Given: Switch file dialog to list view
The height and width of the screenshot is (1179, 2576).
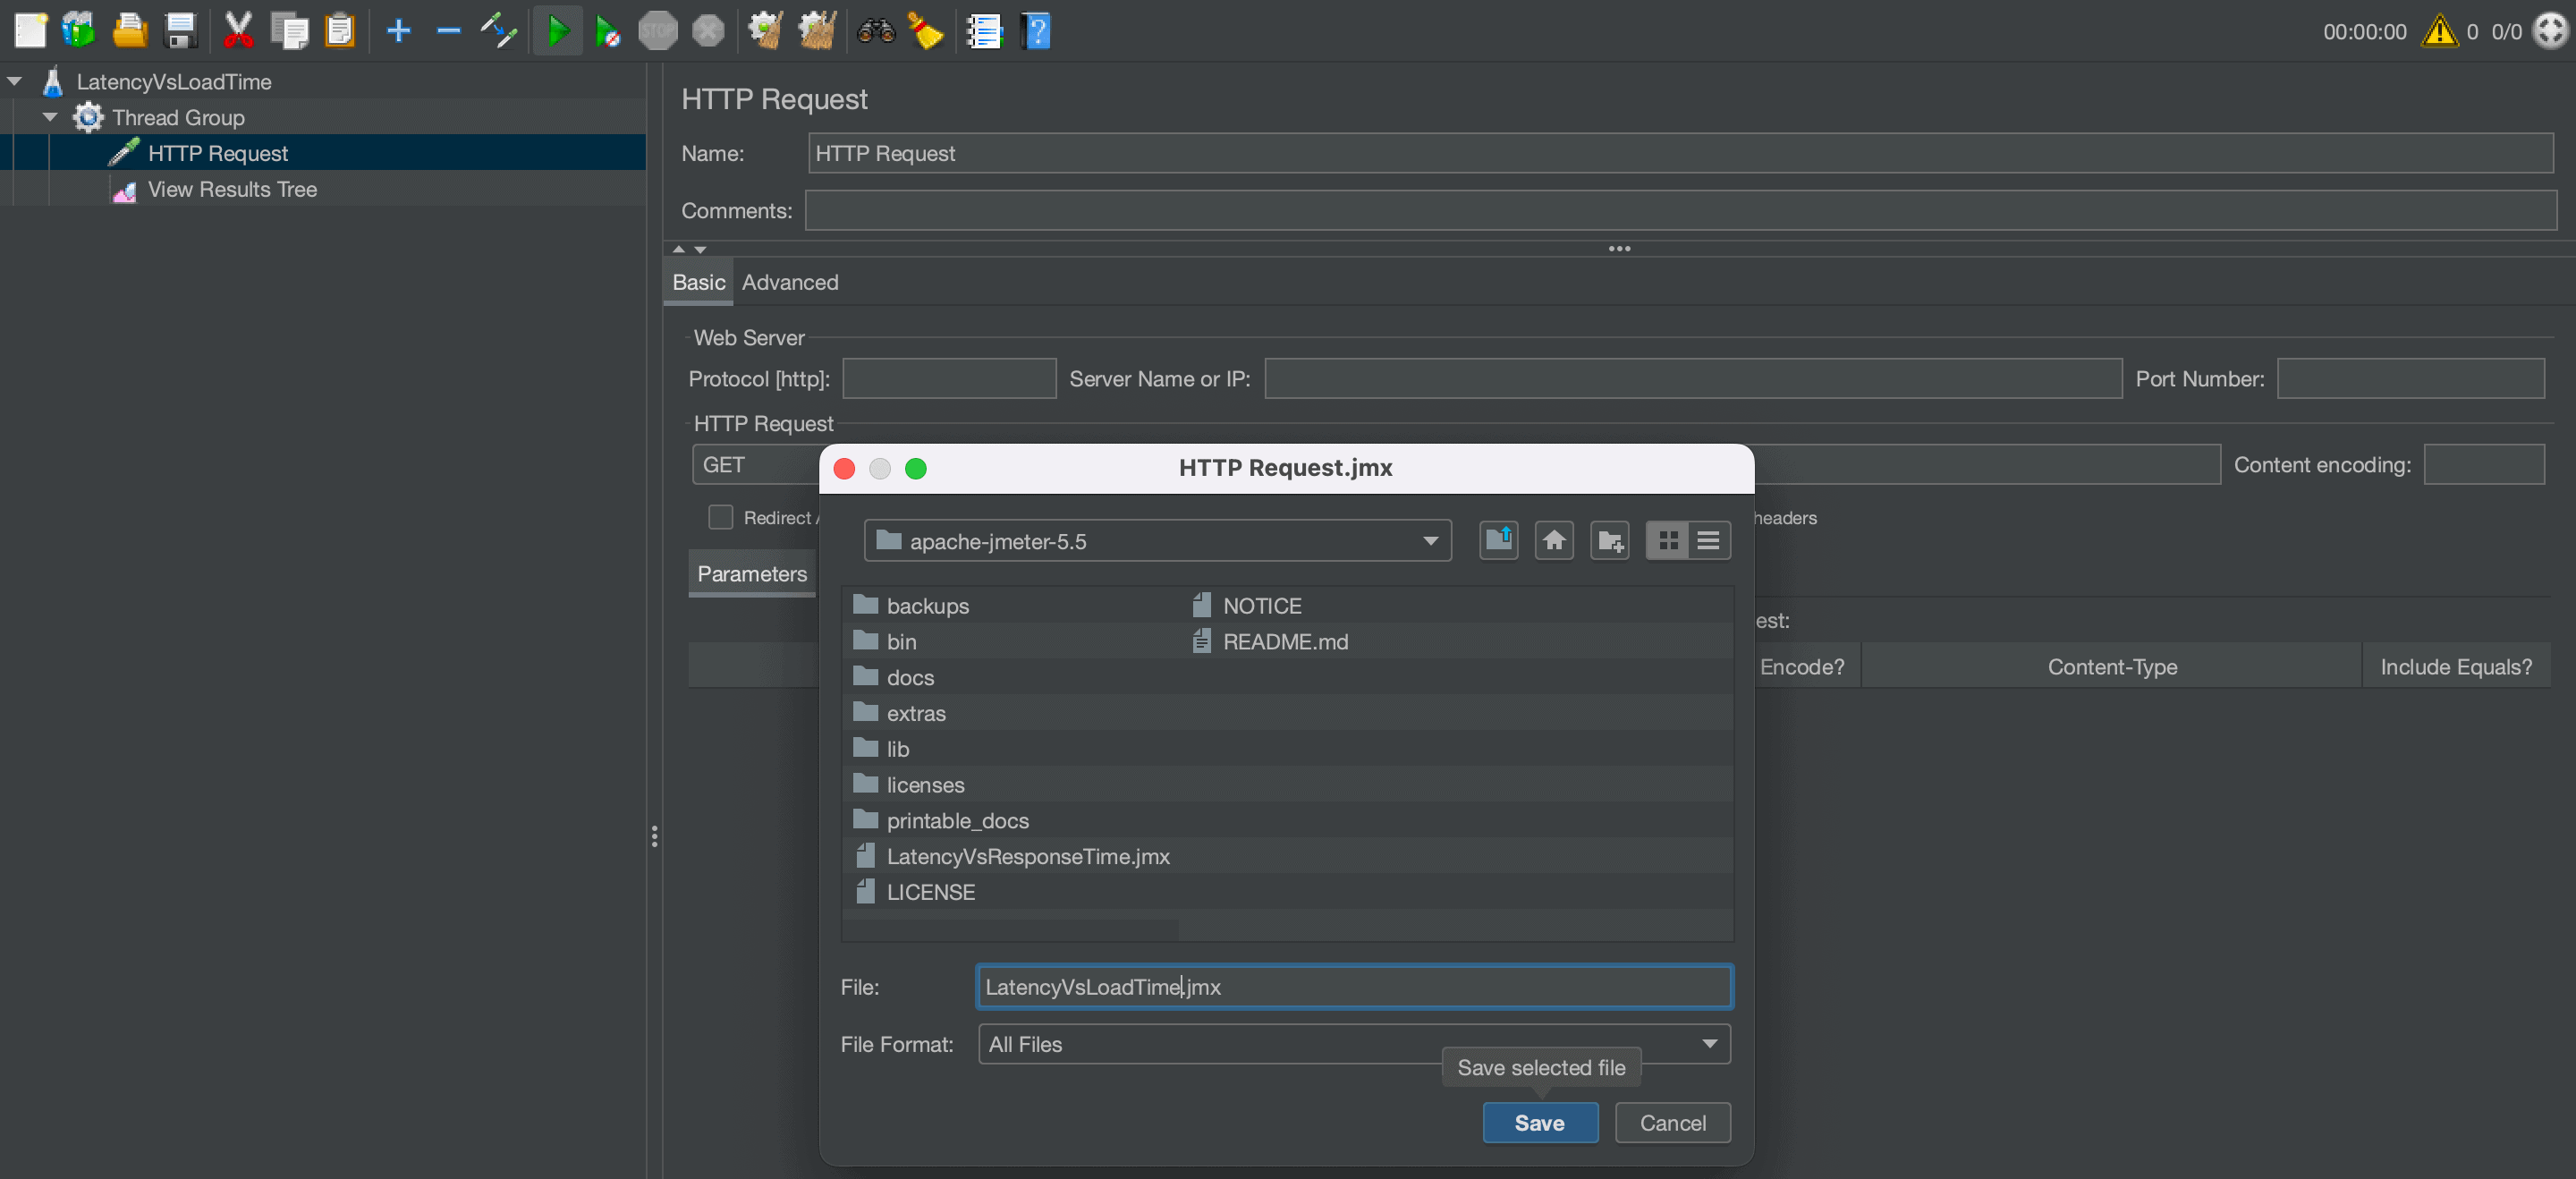Looking at the screenshot, I should 1709,541.
